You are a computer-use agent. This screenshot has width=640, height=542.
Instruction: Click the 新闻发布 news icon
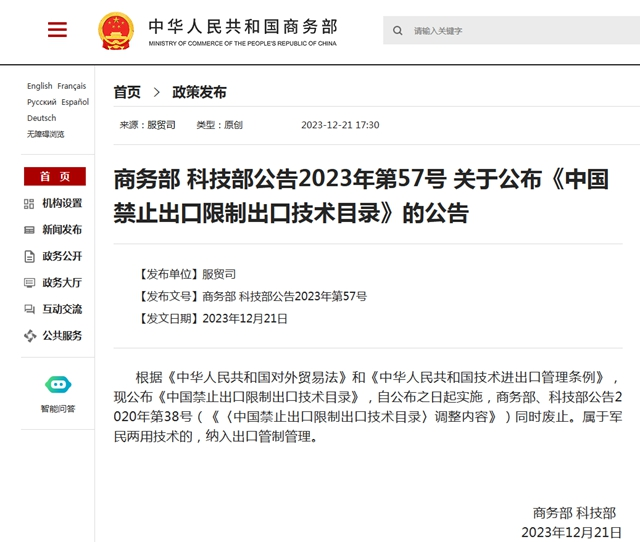29,230
